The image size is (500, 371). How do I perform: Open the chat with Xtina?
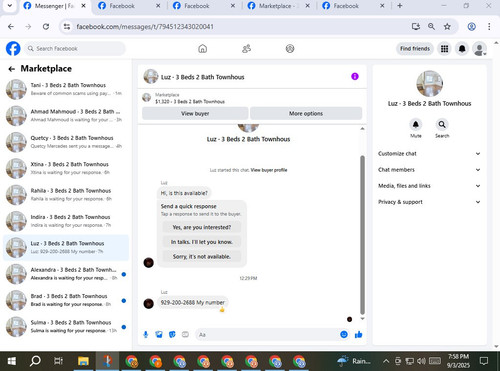pos(66,168)
